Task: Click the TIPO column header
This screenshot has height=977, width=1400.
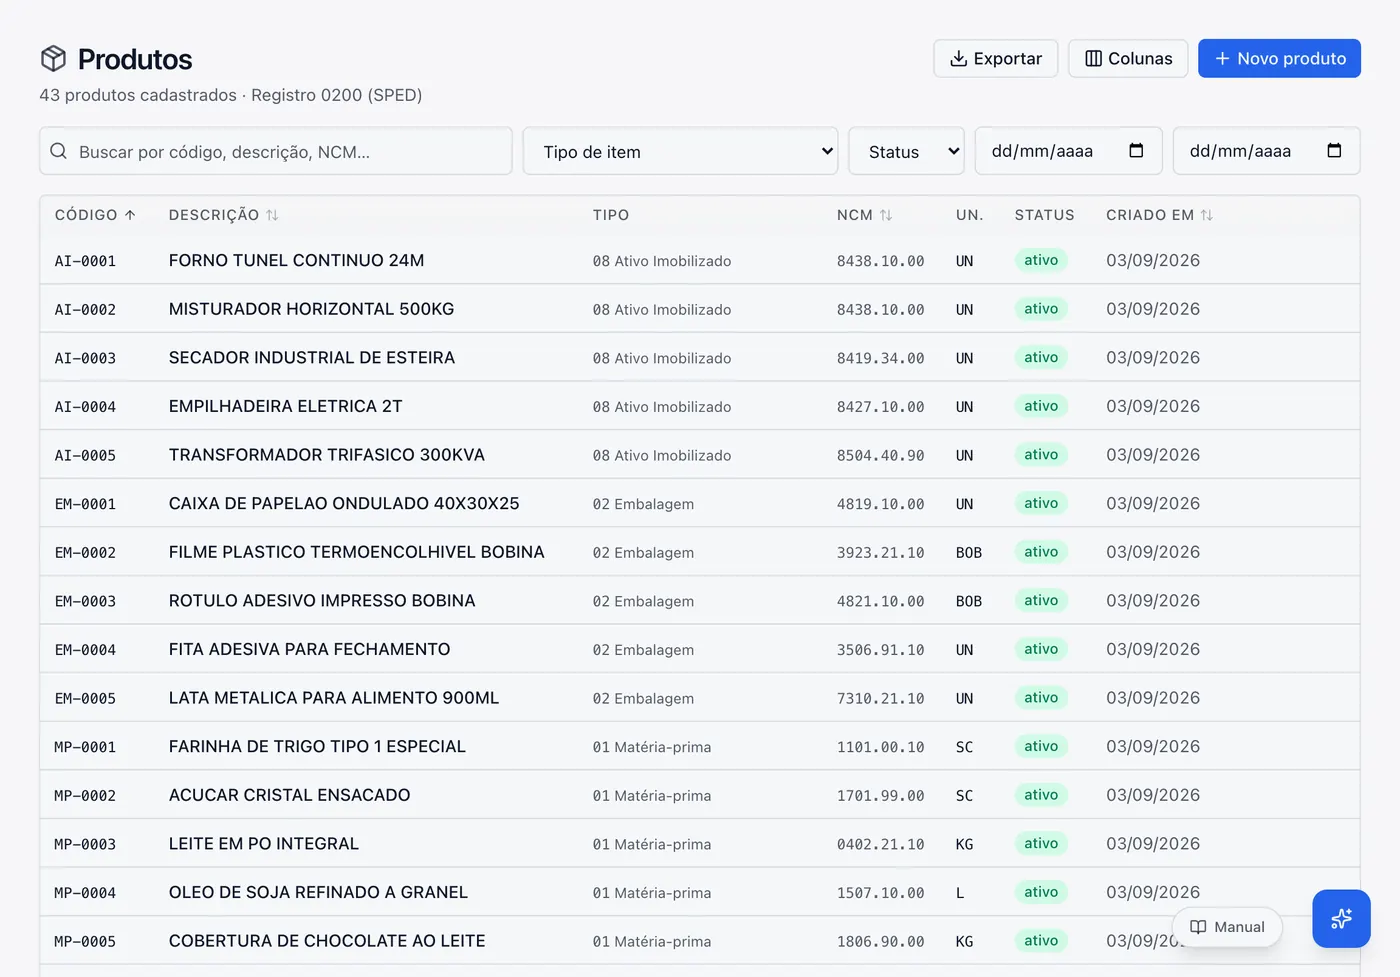Action: [611, 215]
